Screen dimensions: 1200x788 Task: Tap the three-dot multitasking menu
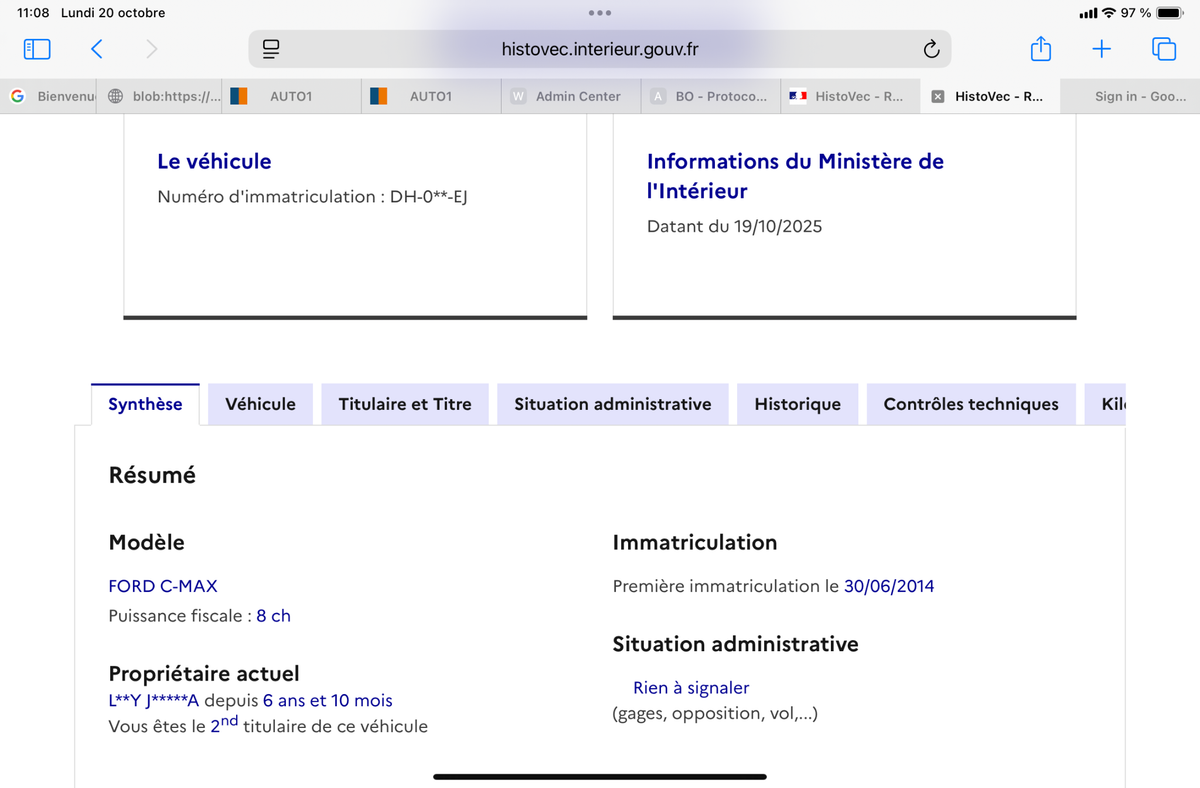(x=600, y=13)
